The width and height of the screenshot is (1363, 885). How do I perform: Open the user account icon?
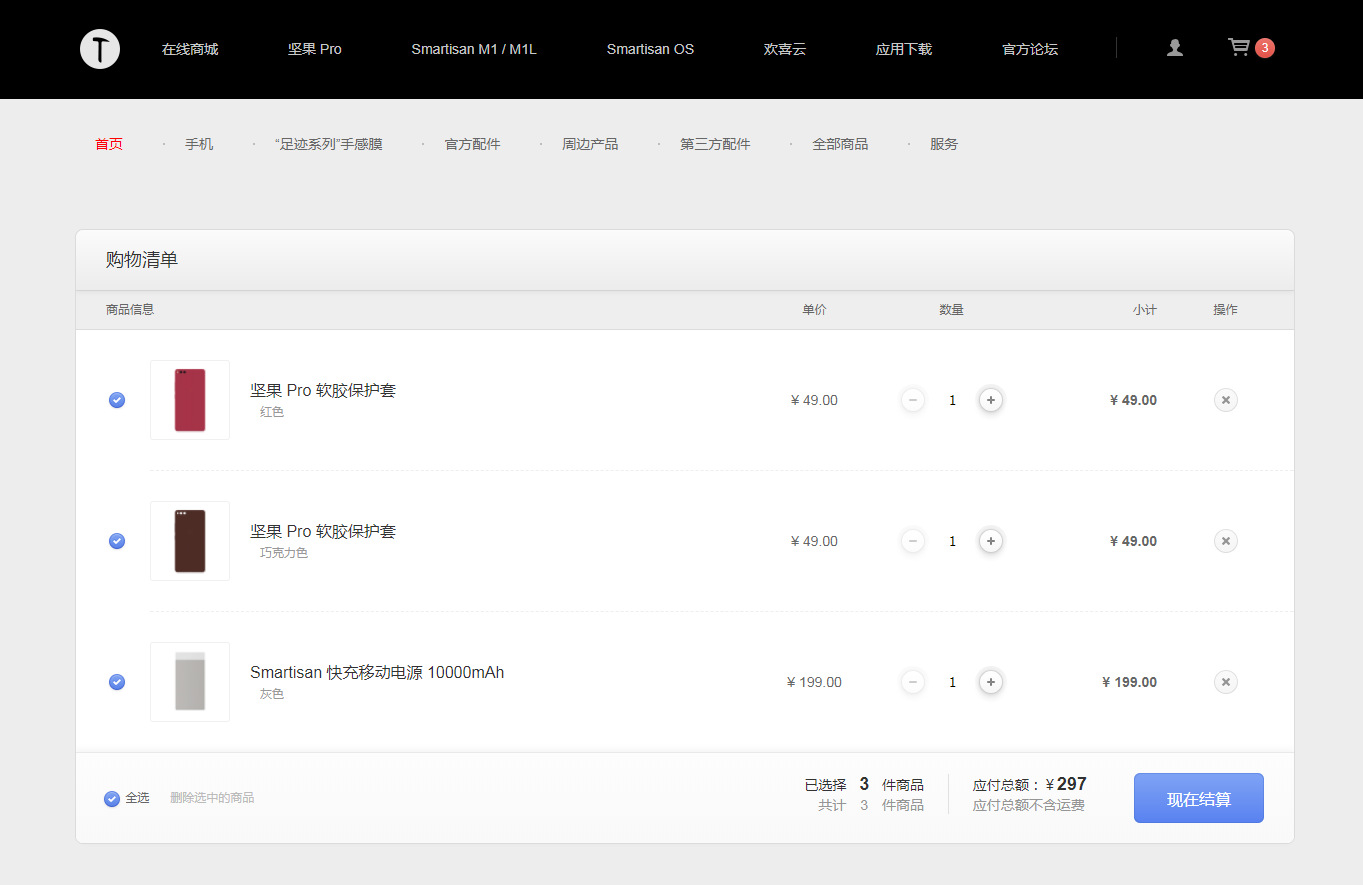pos(1175,48)
